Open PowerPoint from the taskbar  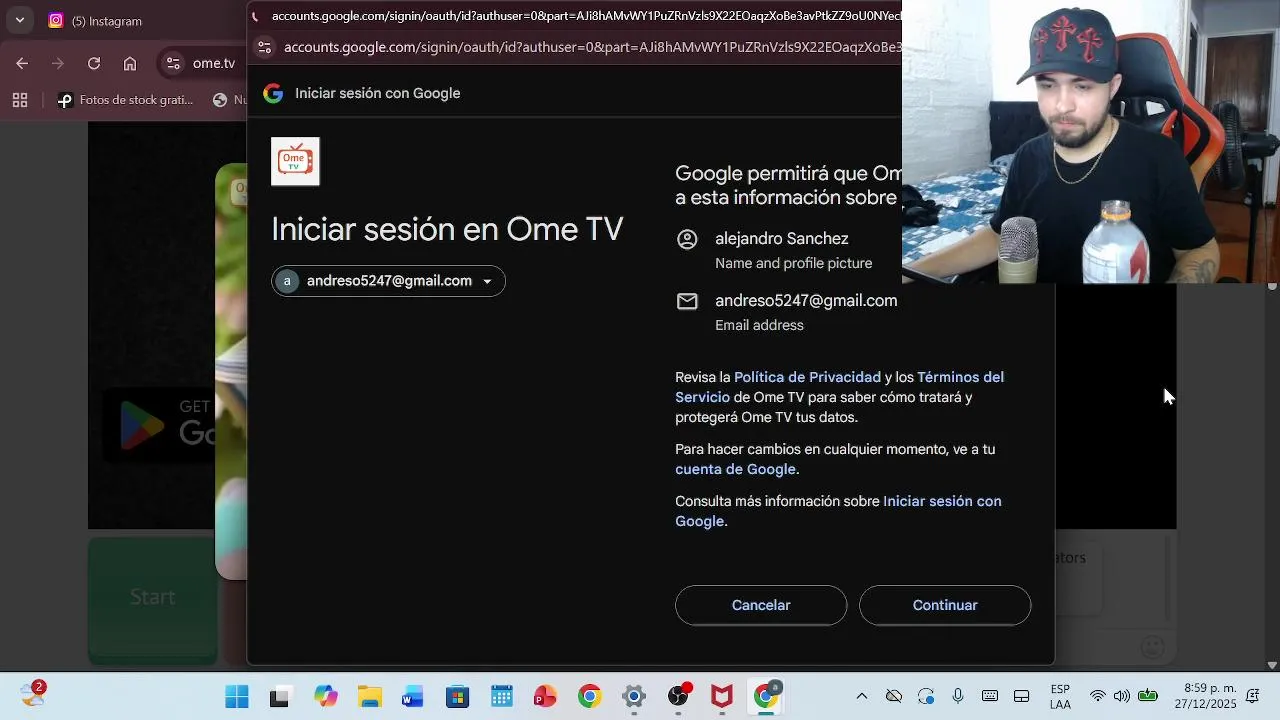[545, 697]
